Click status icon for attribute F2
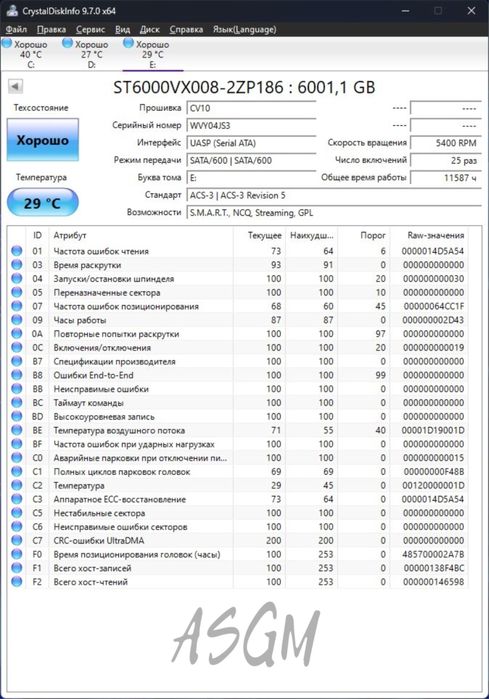The height and width of the screenshot is (699, 489). 16,582
